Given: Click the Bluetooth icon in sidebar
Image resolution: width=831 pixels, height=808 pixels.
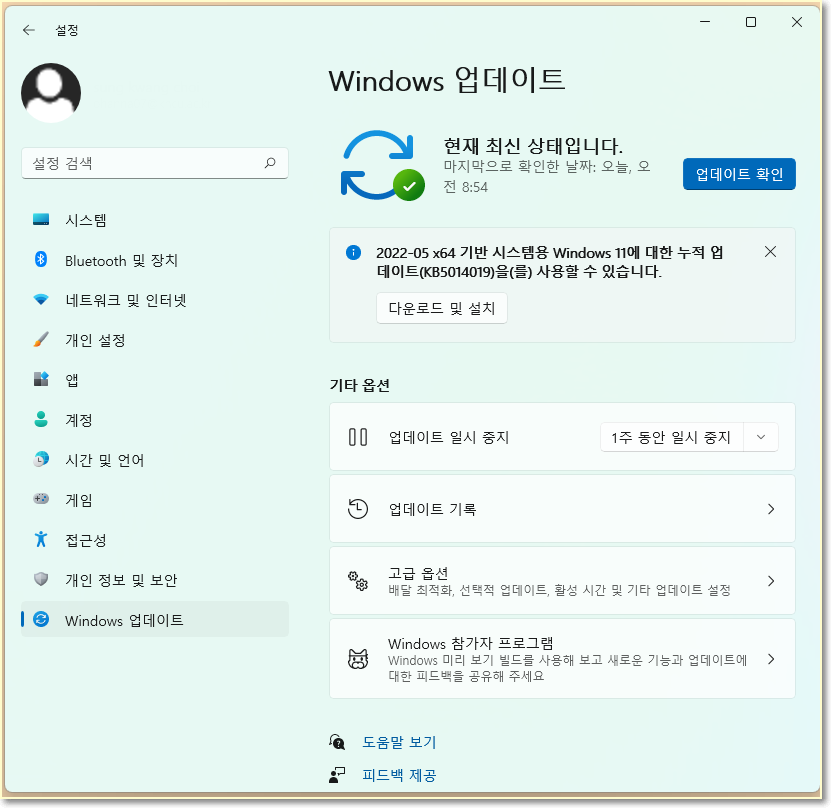Looking at the screenshot, I should [x=41, y=260].
